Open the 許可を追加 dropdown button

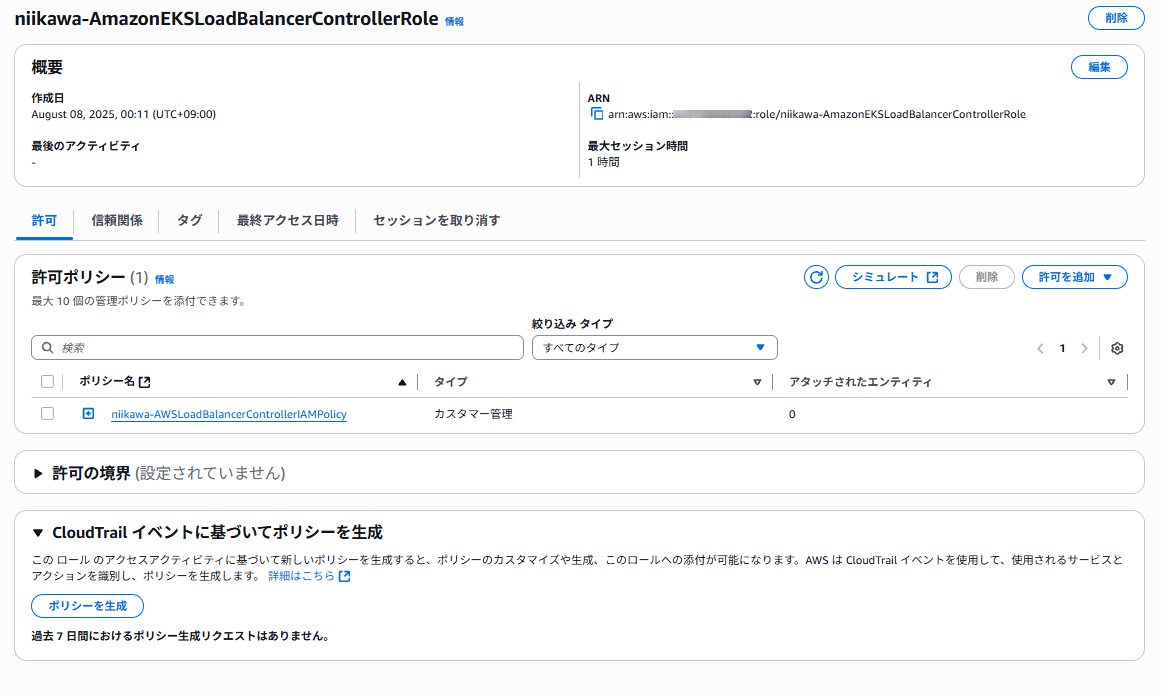[x=1074, y=277]
